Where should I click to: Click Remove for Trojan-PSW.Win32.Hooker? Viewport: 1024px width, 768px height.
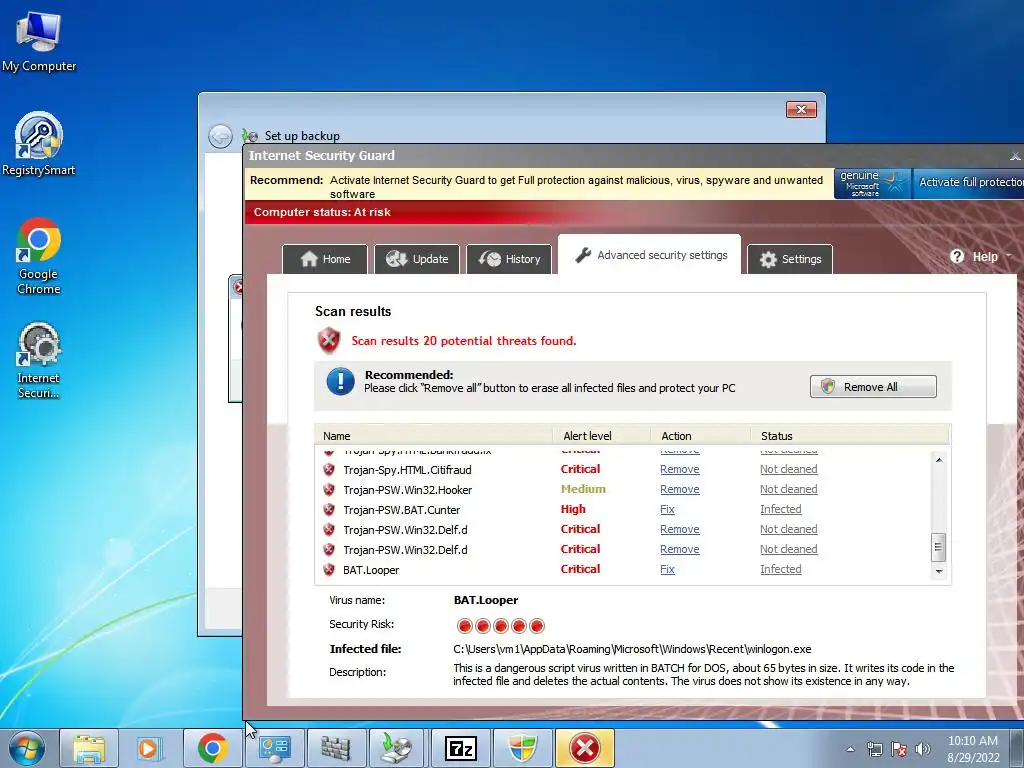coord(679,490)
